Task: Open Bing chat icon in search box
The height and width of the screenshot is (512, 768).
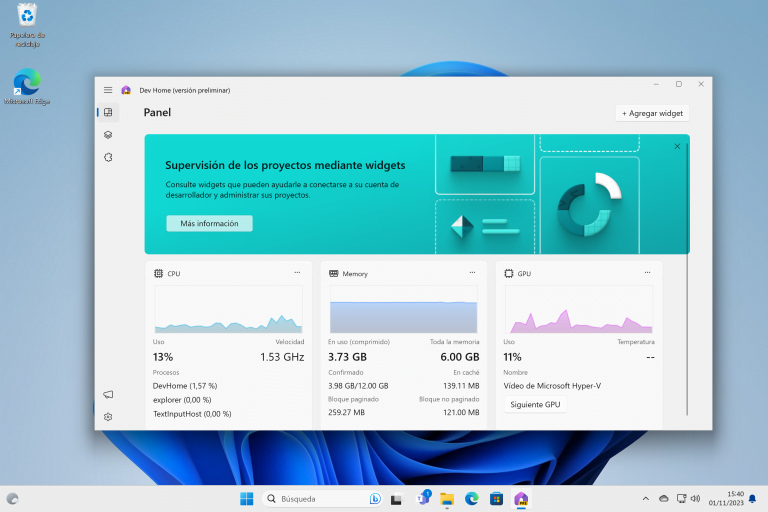Action: pos(375,499)
